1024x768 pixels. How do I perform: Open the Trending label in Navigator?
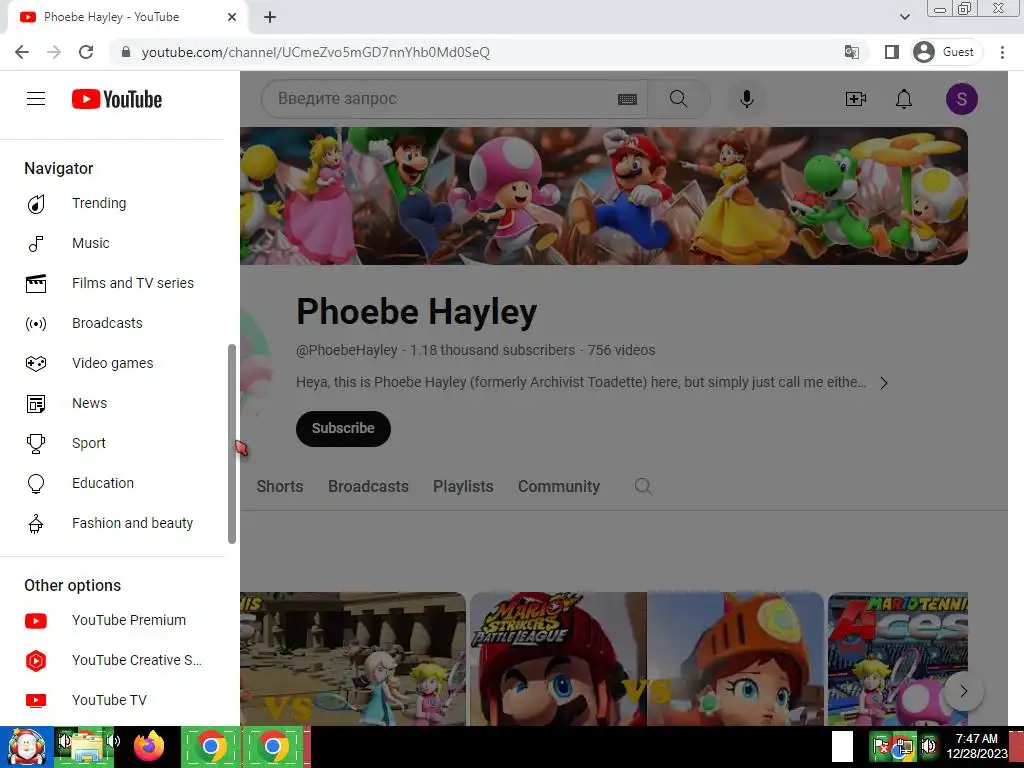tap(99, 204)
